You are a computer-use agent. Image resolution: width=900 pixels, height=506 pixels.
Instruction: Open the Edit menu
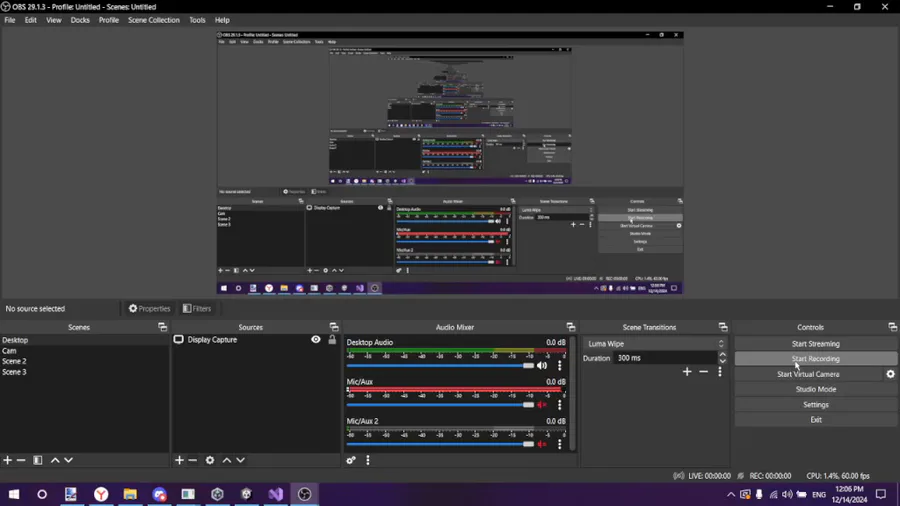[30, 20]
